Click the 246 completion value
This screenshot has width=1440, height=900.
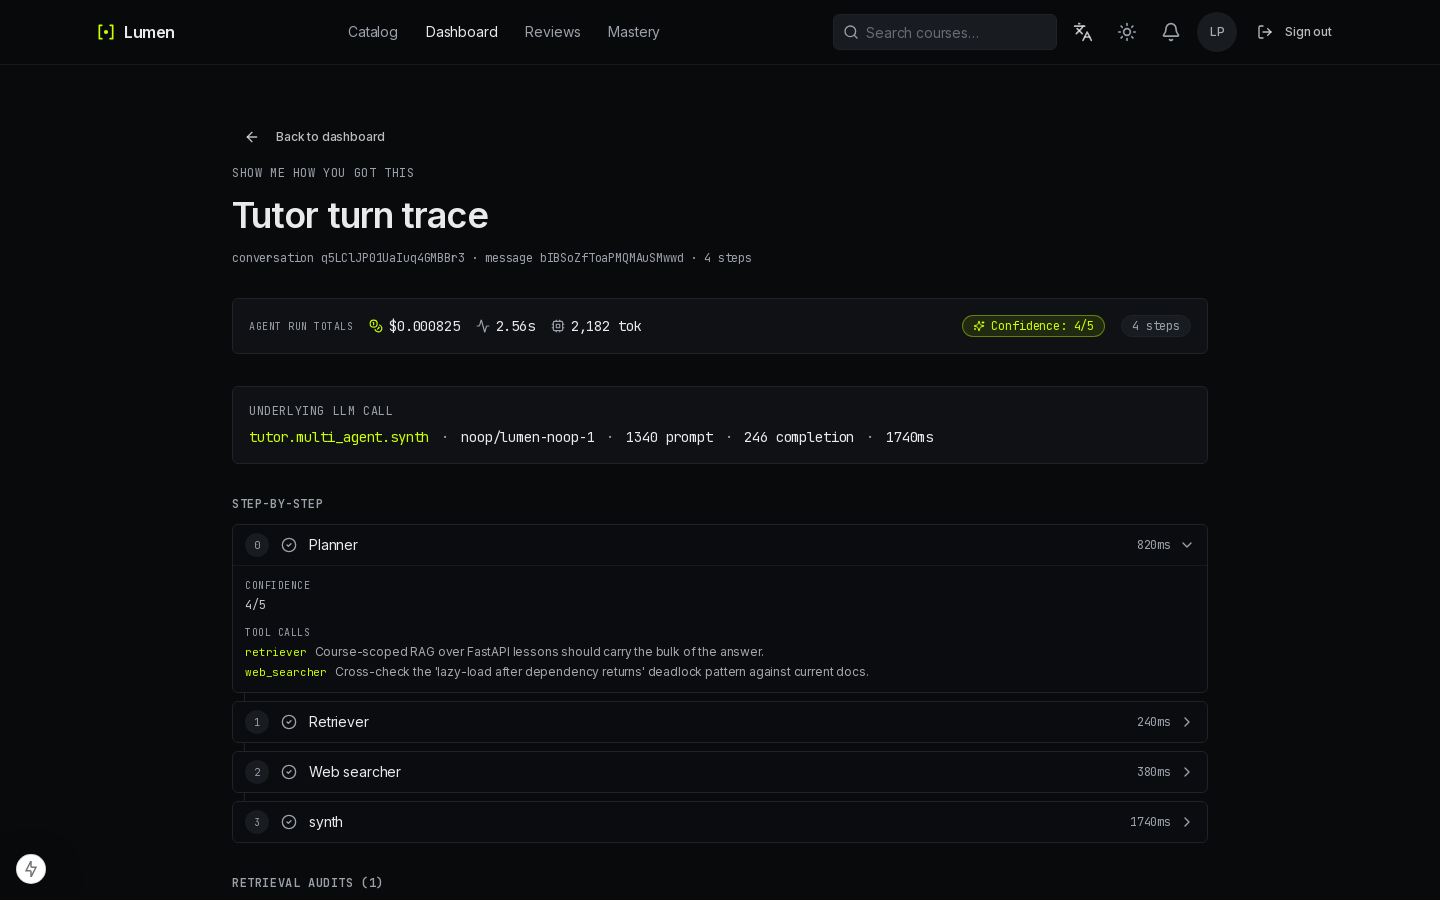tap(799, 437)
